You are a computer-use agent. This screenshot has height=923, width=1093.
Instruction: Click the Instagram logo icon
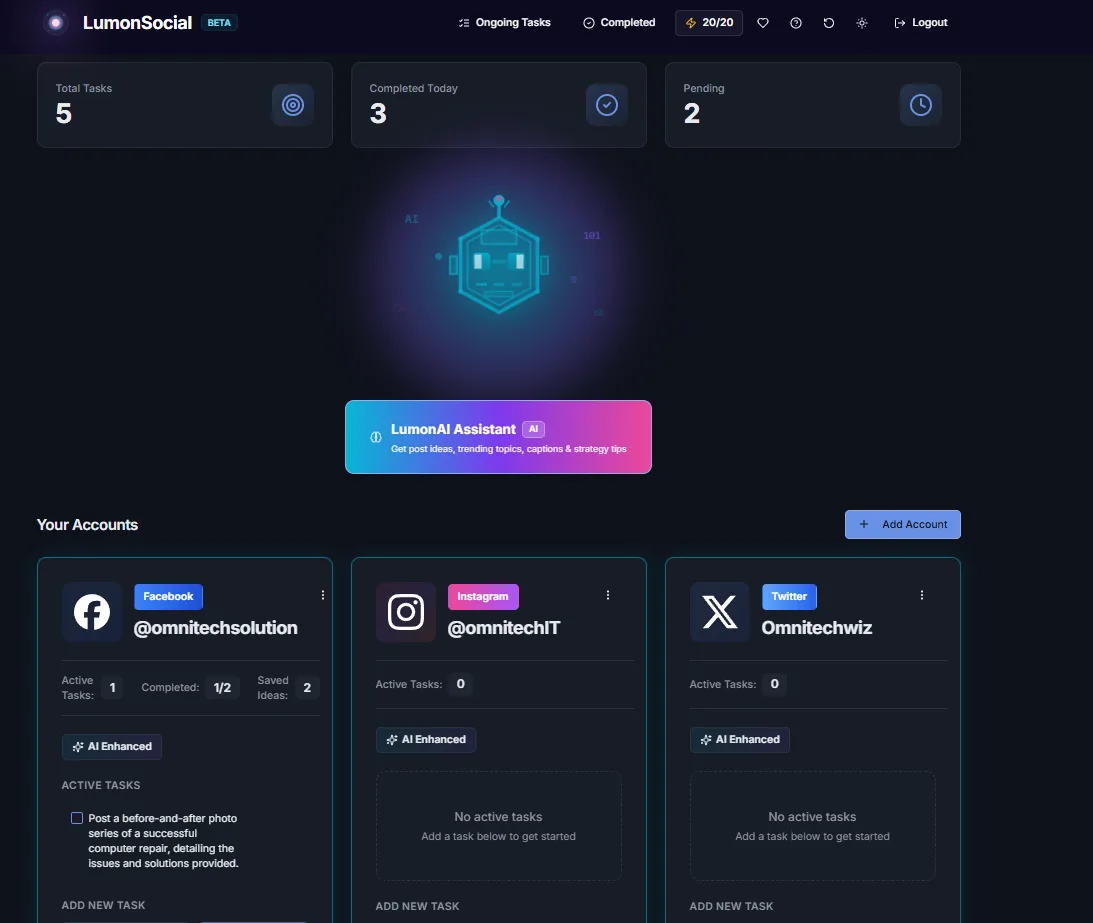click(x=406, y=612)
